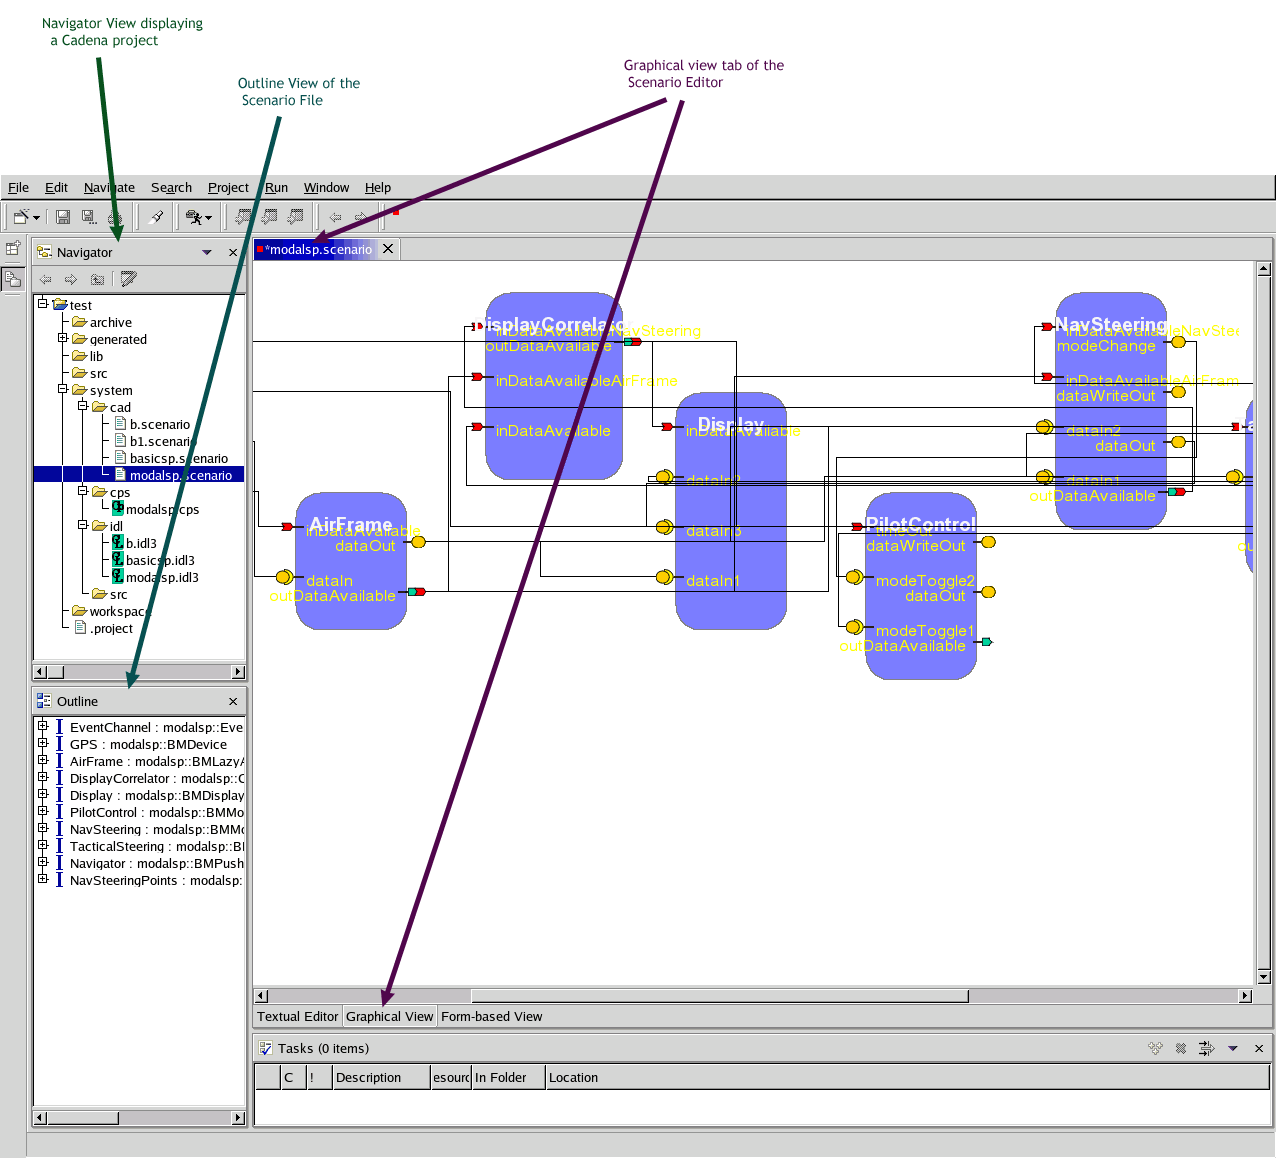Click the Go Up icon in Navigator toolbar
This screenshot has width=1276, height=1158.
point(97,280)
